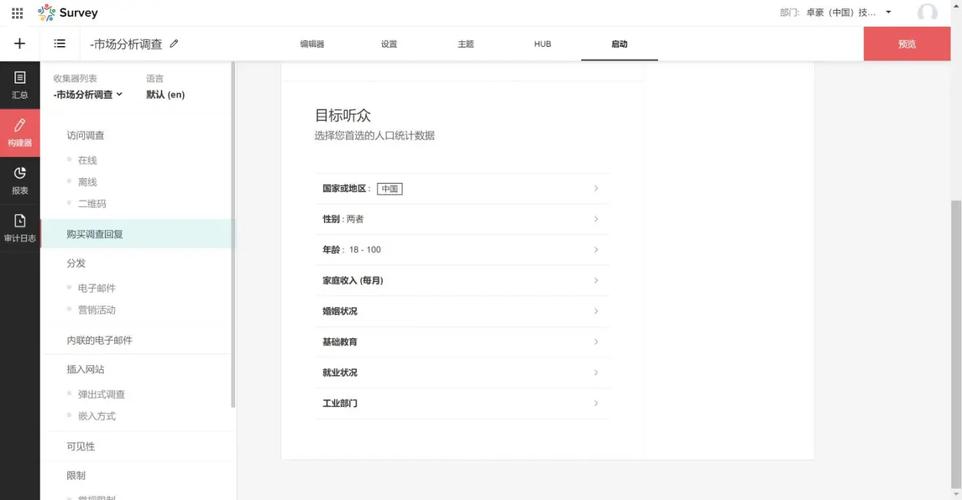Open the 汇总 summary sidebar icon
Viewport: 962px width, 500px height.
pyautogui.click(x=20, y=85)
